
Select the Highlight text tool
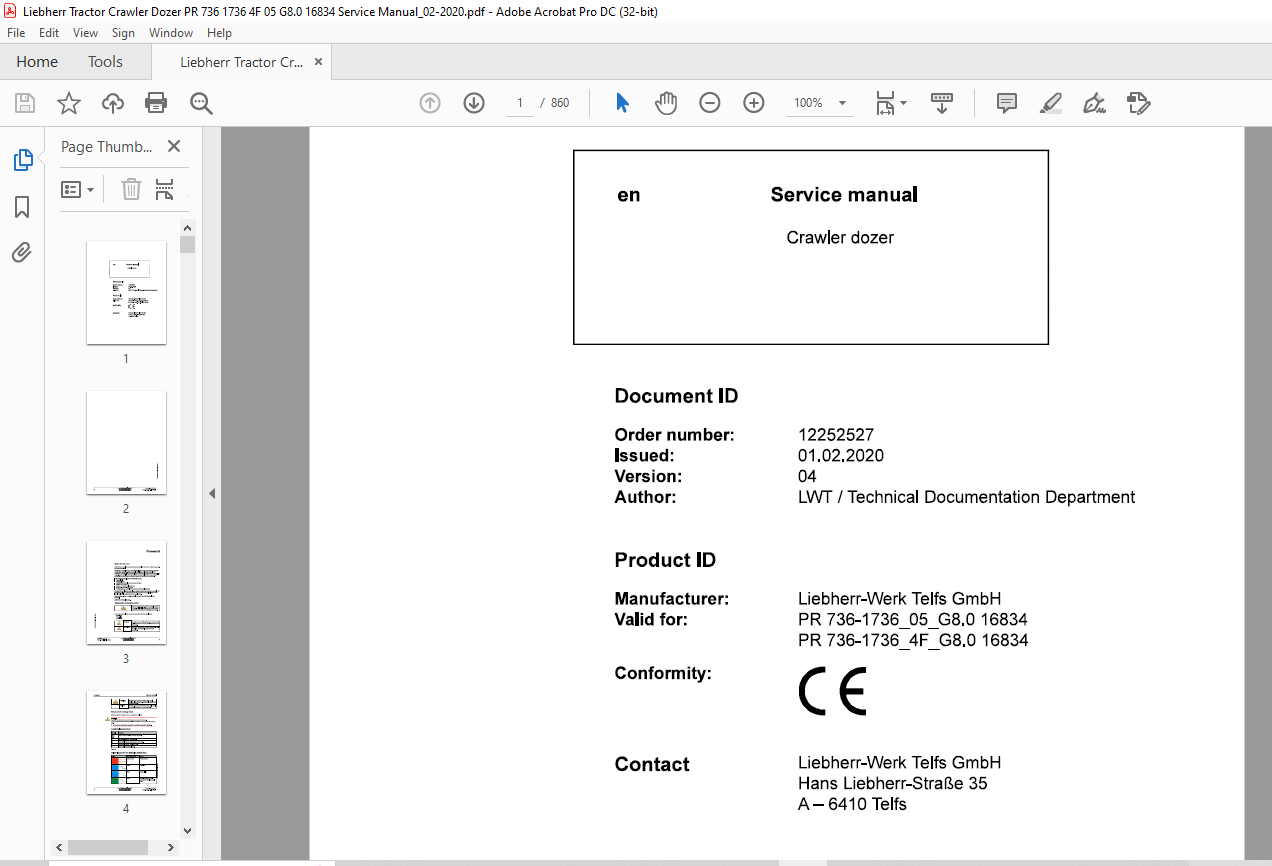click(1051, 103)
